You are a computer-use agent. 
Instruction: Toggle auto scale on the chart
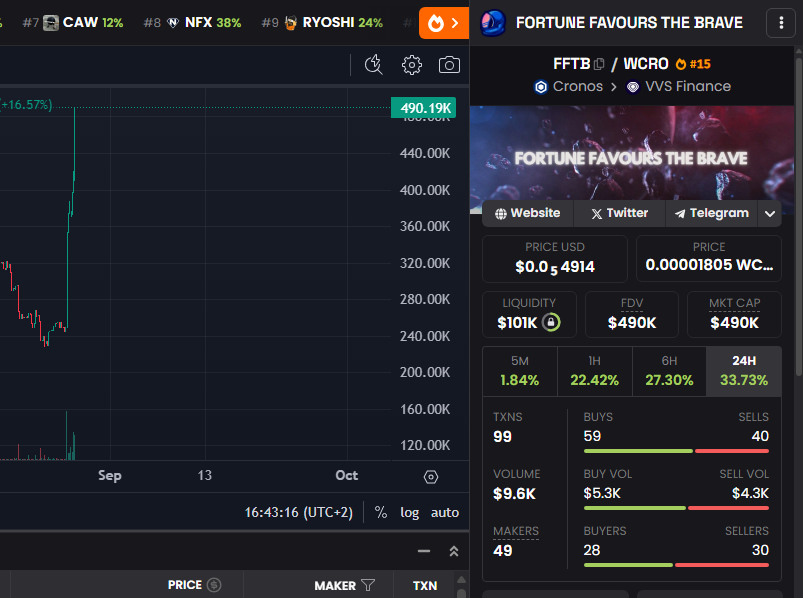pyautogui.click(x=445, y=512)
